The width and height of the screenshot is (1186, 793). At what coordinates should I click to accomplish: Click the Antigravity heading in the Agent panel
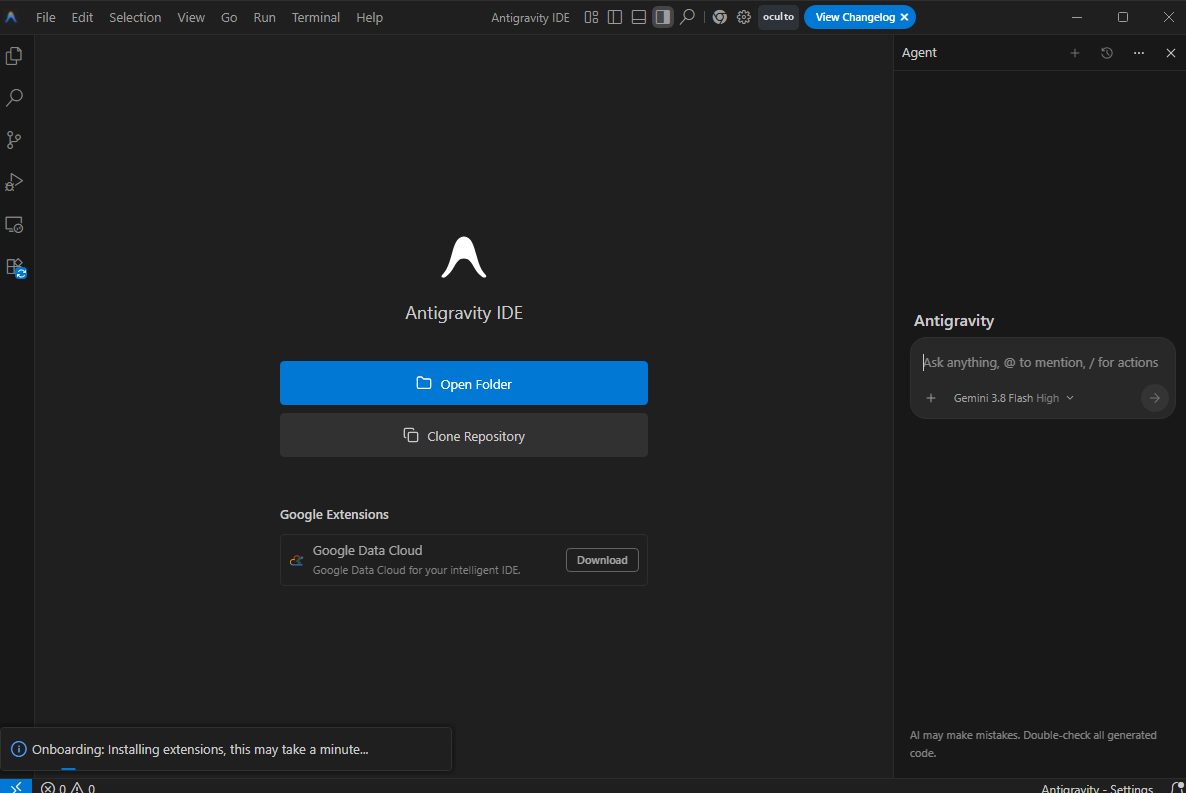tap(954, 321)
